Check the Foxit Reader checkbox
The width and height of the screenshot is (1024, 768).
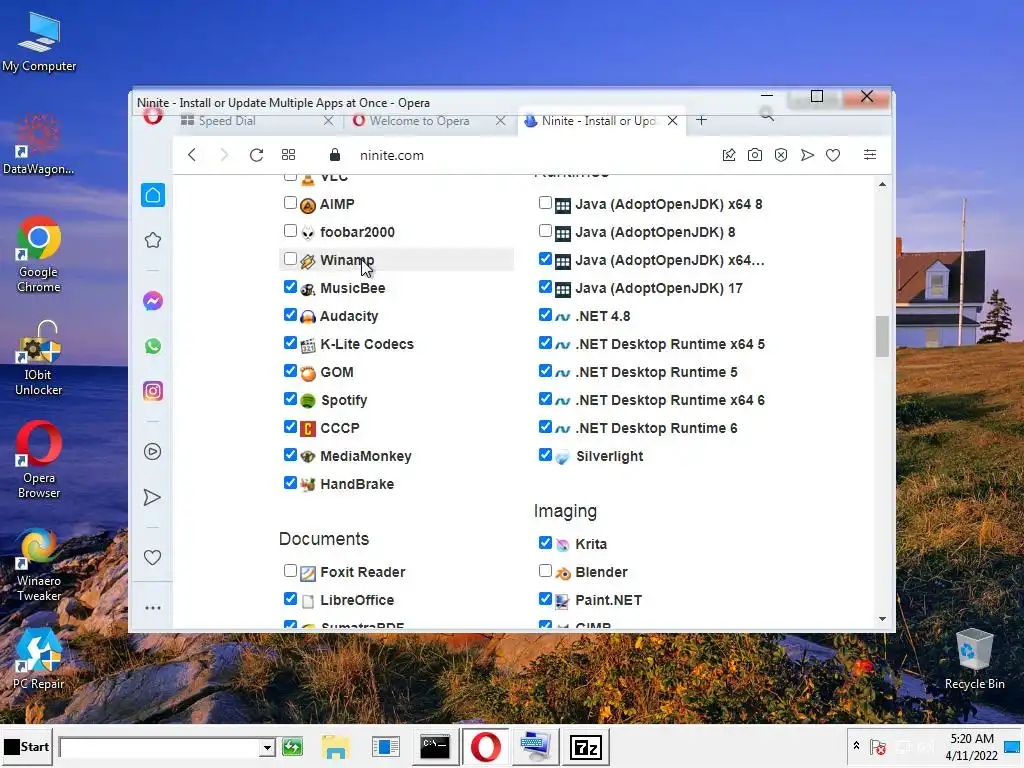point(291,571)
